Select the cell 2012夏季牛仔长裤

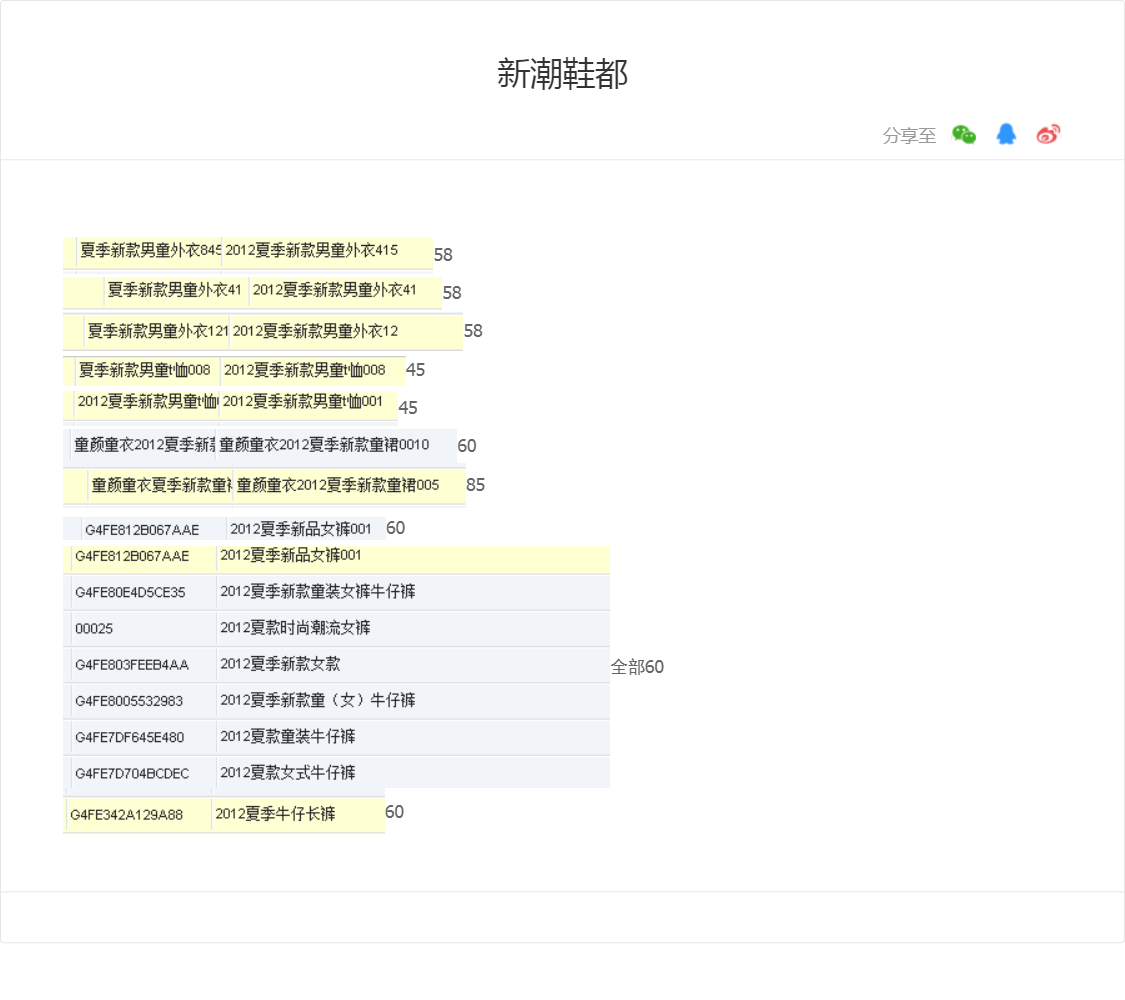click(x=276, y=814)
